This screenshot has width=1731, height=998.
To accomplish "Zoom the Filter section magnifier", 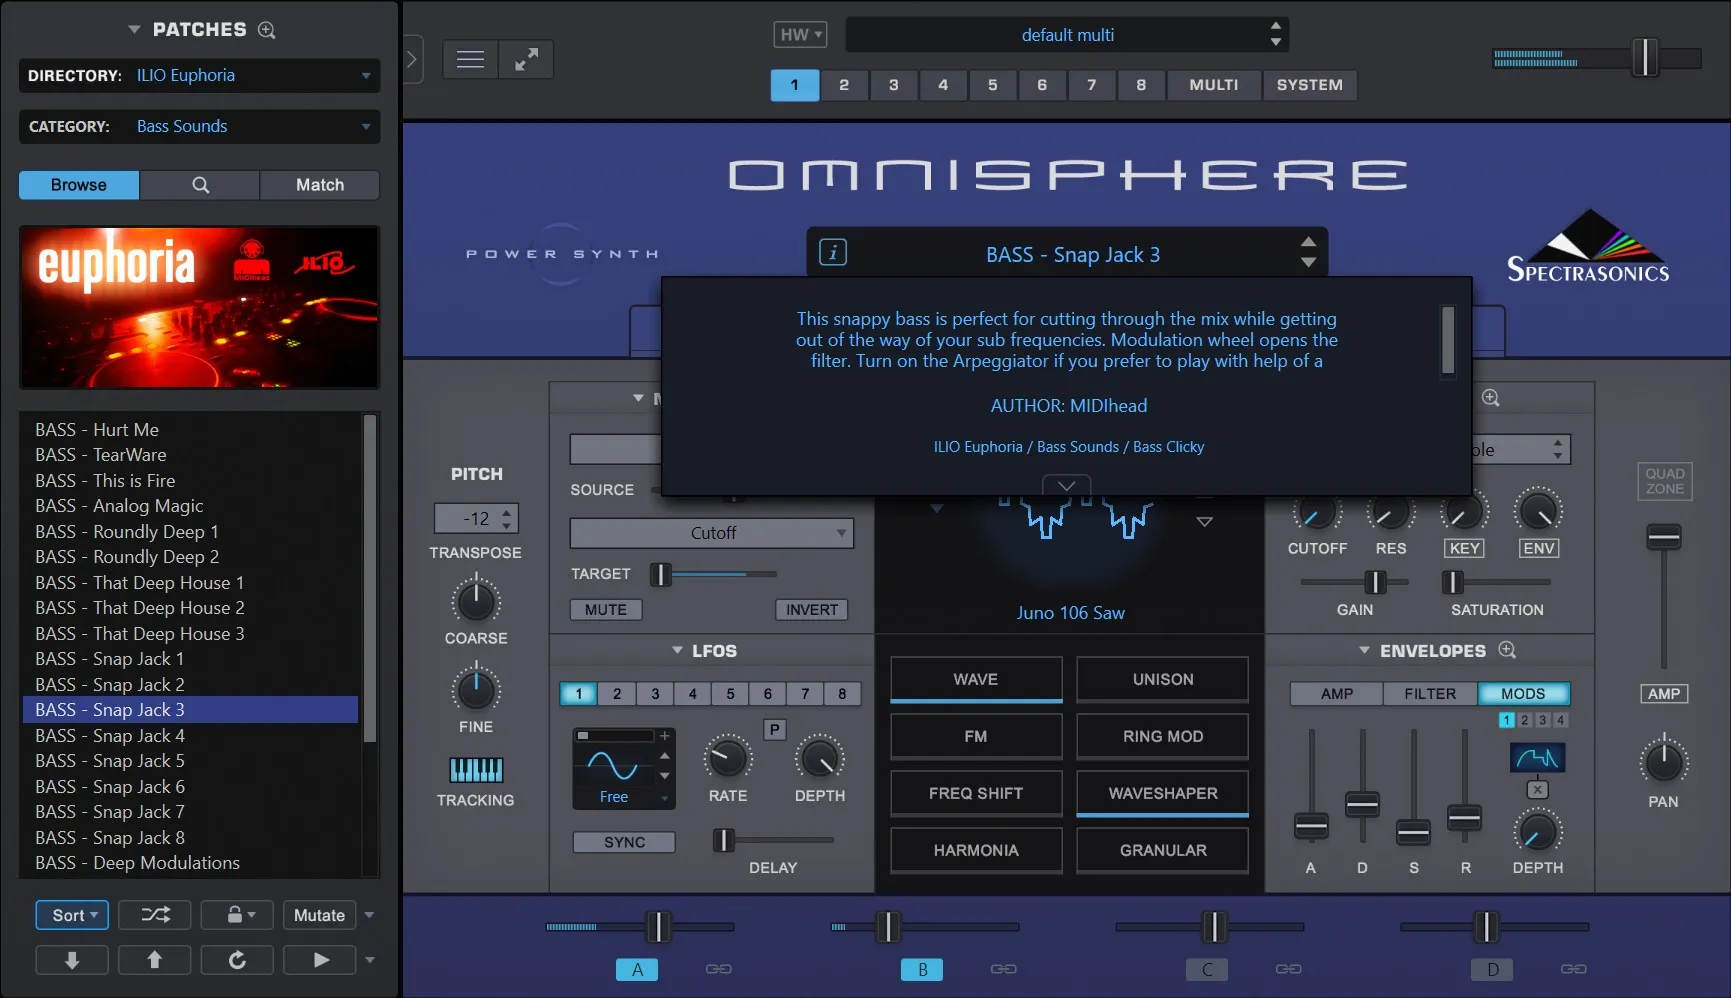I will (1490, 398).
